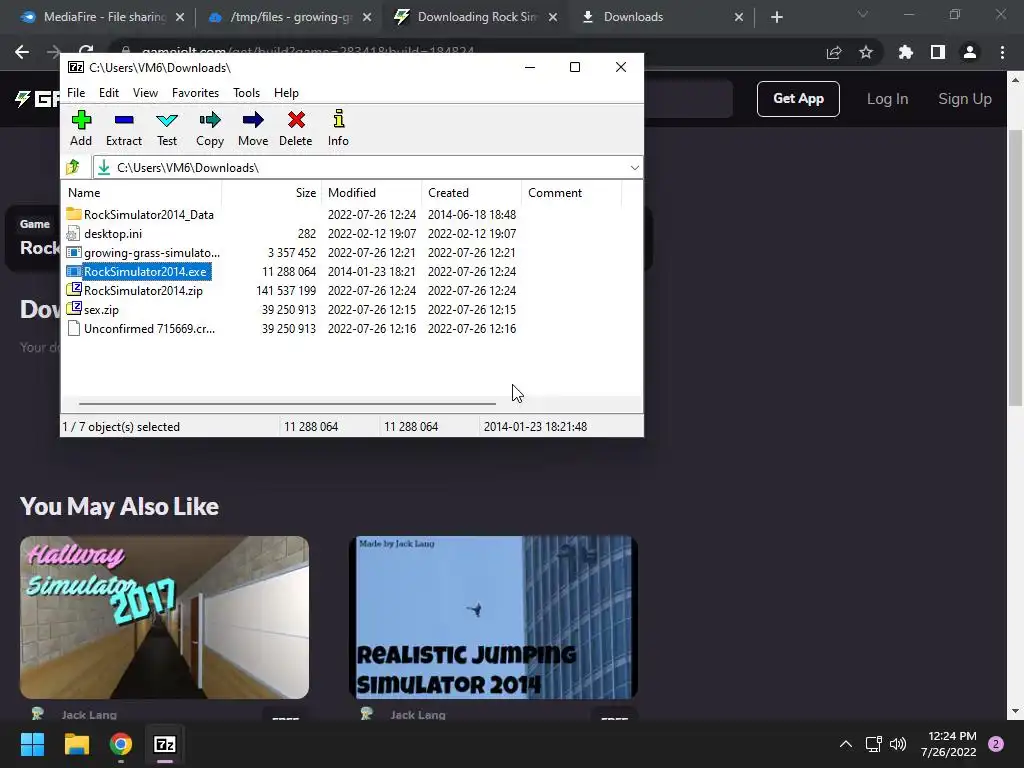Select the RockSimulator2014_Data folder icon
The image size is (1024, 768).
74,214
